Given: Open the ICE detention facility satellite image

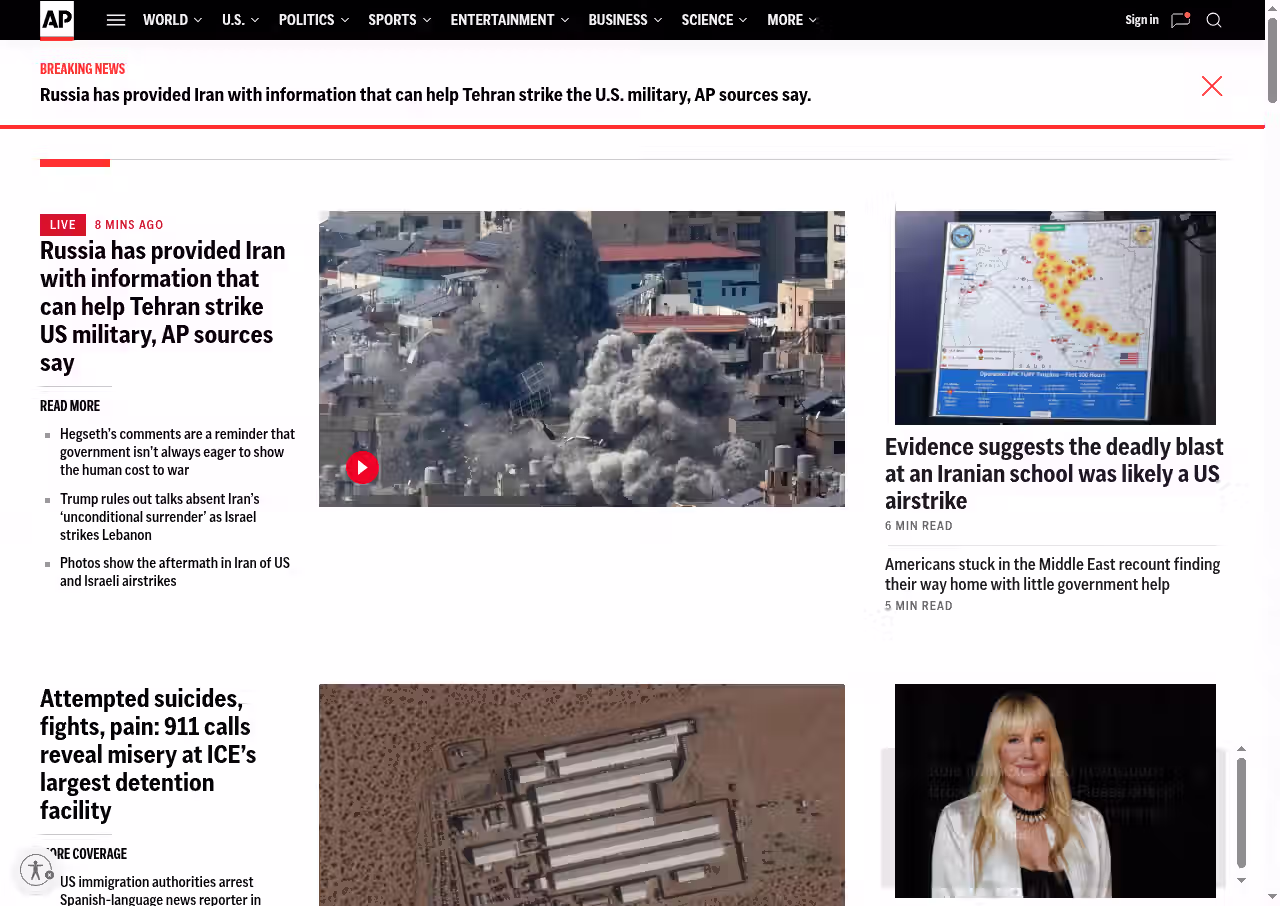Looking at the screenshot, I should 581,795.
